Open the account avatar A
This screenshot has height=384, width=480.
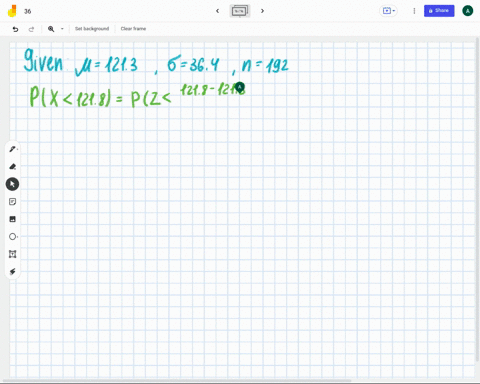468,11
